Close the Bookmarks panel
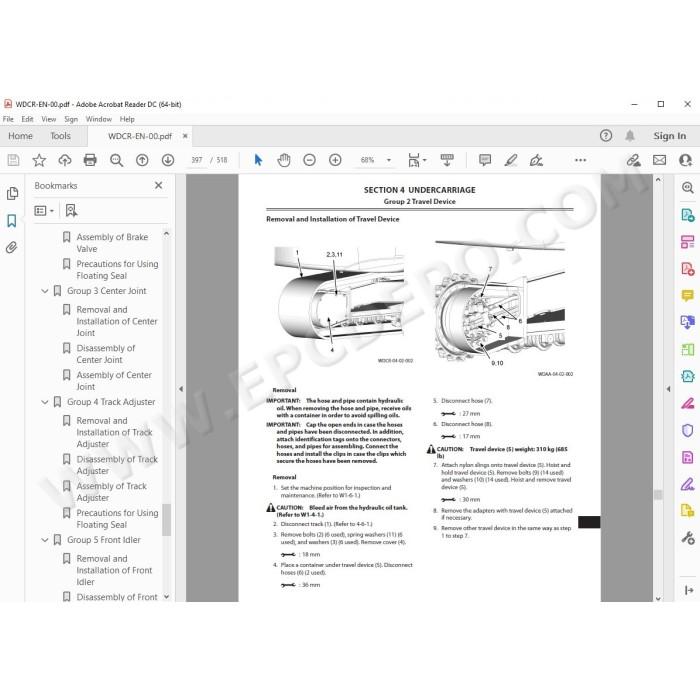Image resolution: width=700 pixels, height=700 pixels. tap(158, 185)
